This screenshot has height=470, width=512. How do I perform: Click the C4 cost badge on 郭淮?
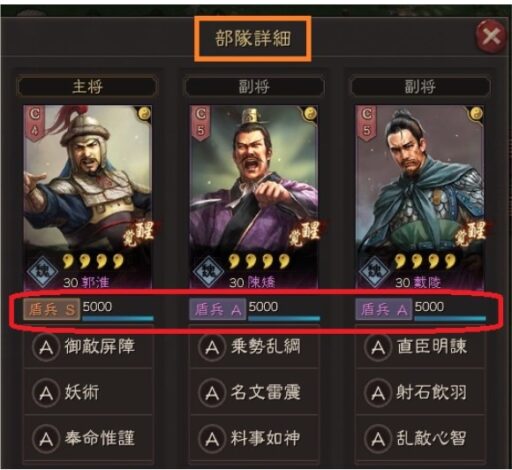[x=35, y=123]
